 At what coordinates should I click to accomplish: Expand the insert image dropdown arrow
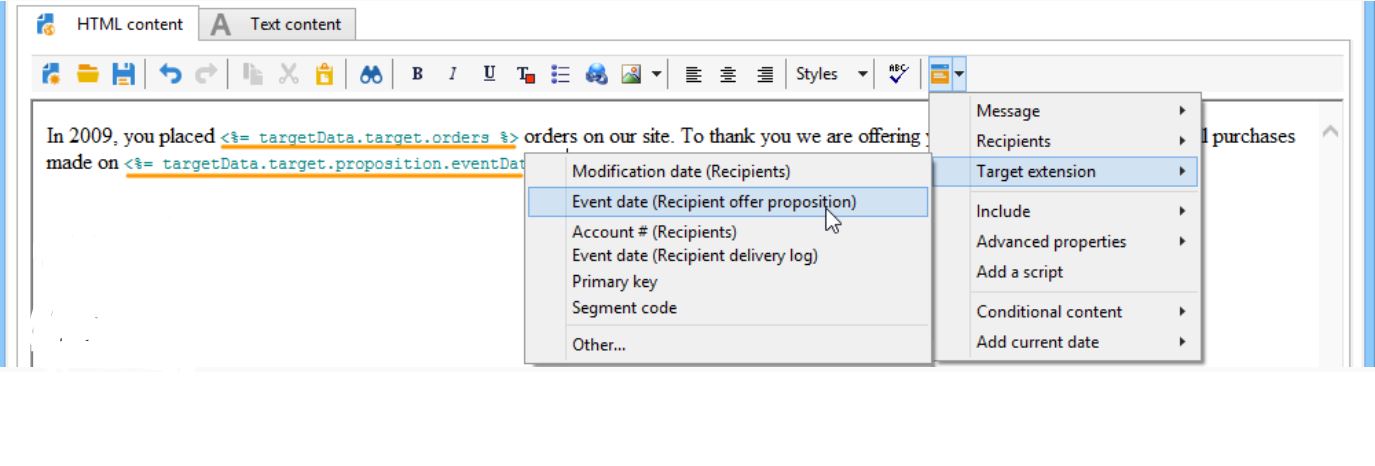[x=657, y=73]
